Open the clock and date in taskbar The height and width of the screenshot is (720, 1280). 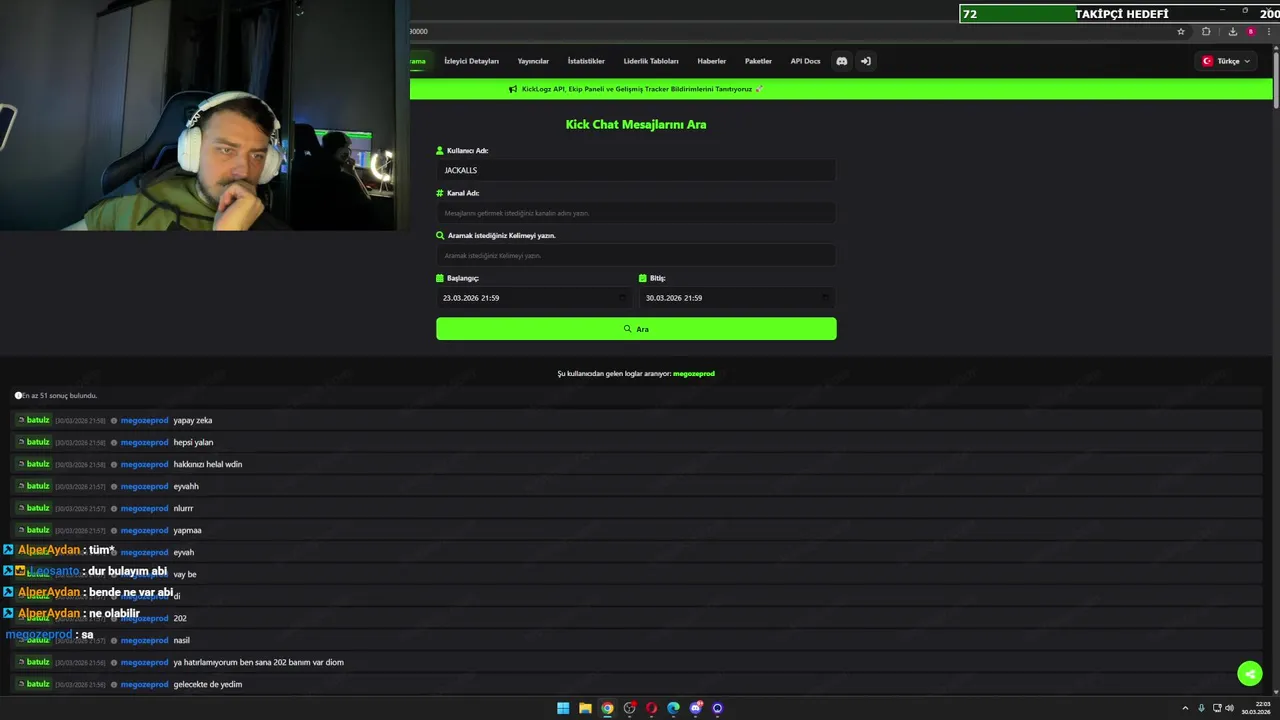pyautogui.click(x=1256, y=708)
